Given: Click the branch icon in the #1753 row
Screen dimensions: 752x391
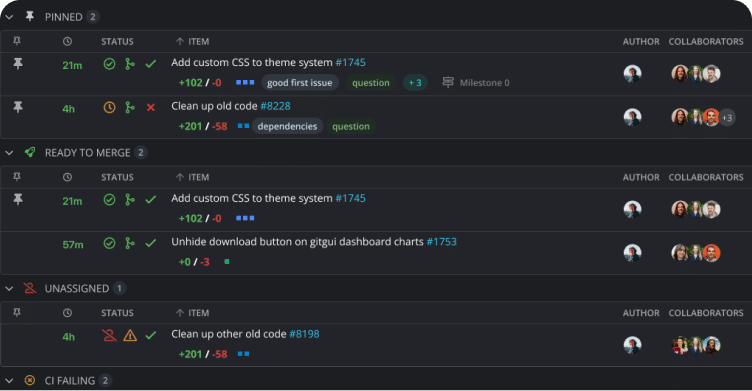Looking at the screenshot, I should point(129,243).
